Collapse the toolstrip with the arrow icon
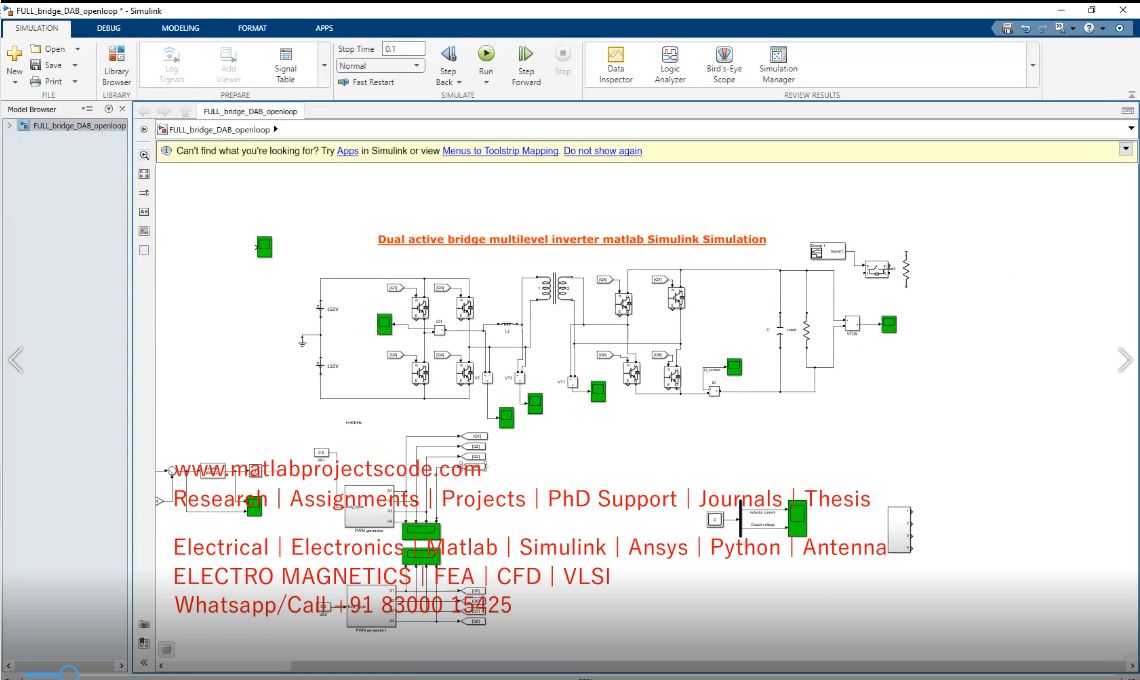Viewport: 1140px width, 680px height. (1131, 95)
